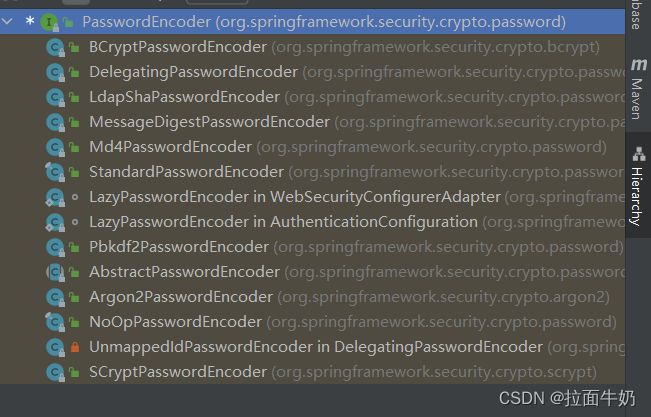Screen dimensions: 651x417
Task: Click the green interface icon of PasswordEncoder
Action: 49,22
